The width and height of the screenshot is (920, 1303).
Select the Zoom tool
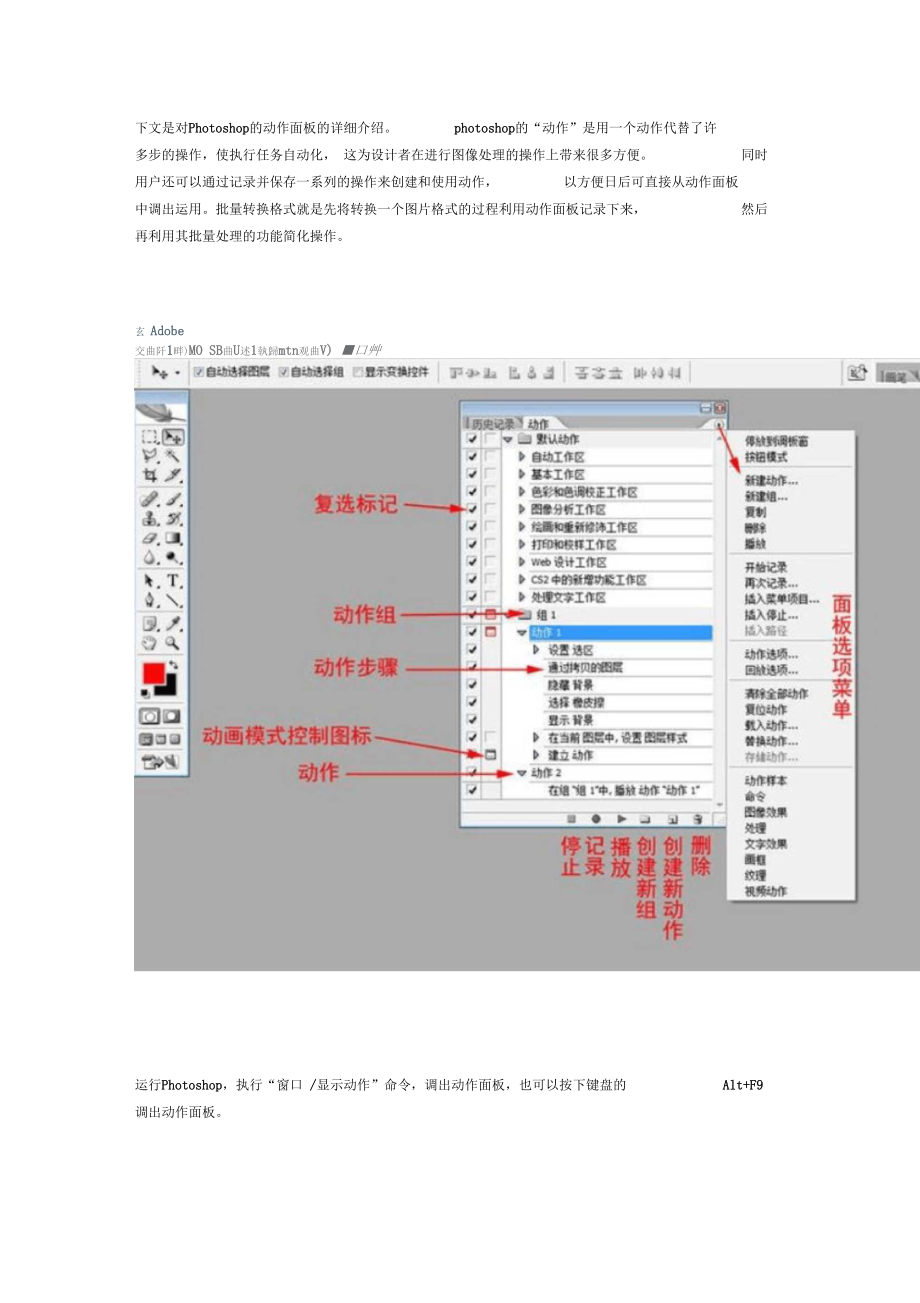[x=173, y=643]
